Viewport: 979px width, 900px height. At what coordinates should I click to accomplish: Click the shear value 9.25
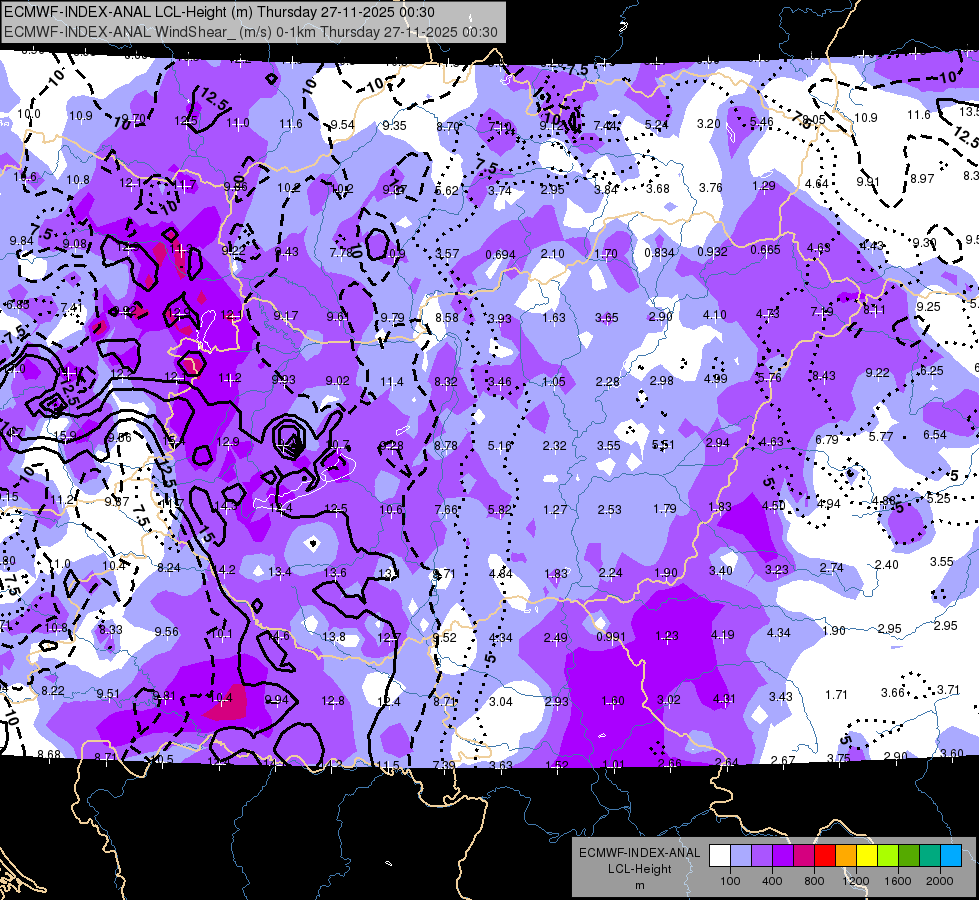click(x=928, y=306)
